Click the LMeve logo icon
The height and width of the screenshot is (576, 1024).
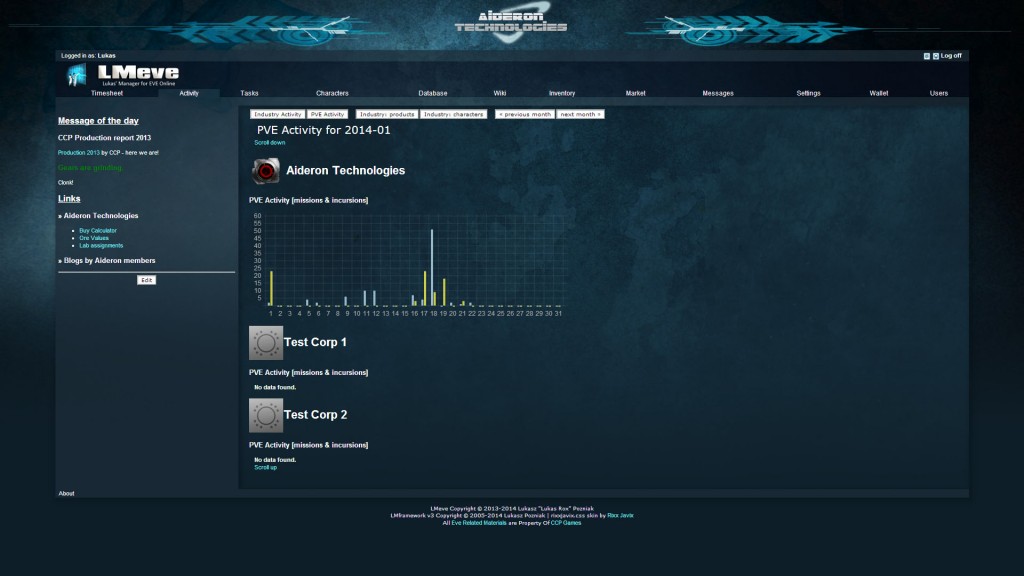(77, 75)
